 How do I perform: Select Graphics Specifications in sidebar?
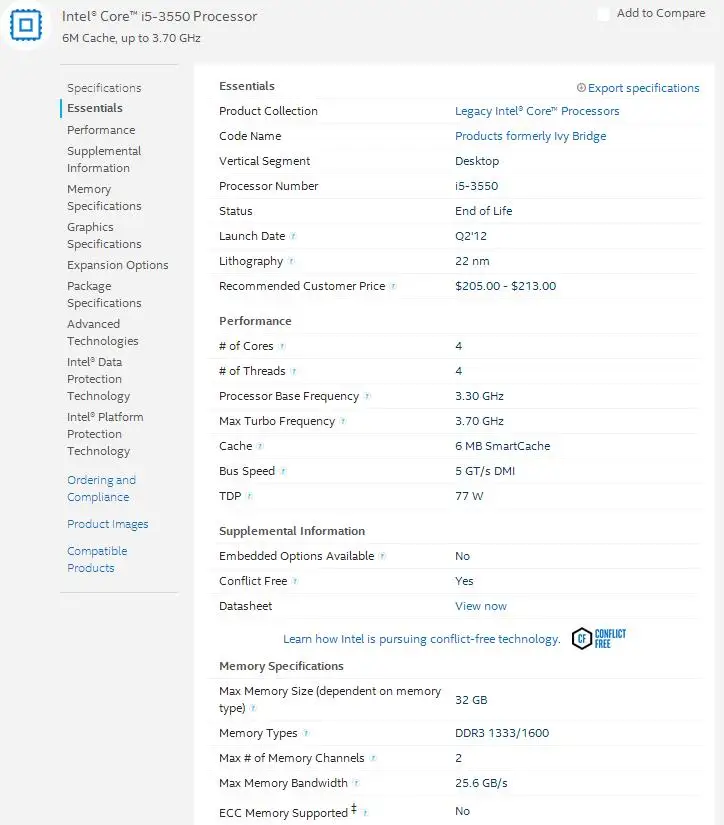(x=104, y=235)
